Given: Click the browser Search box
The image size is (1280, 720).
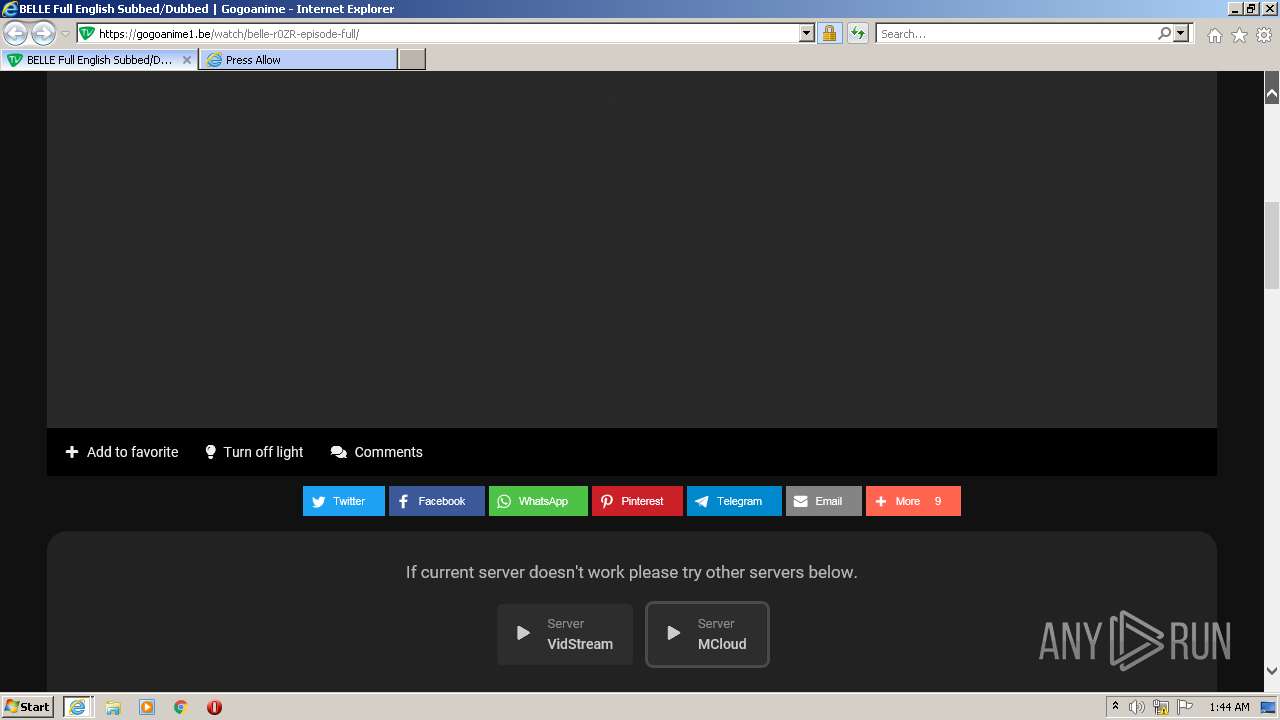Looking at the screenshot, I should coord(1016,33).
